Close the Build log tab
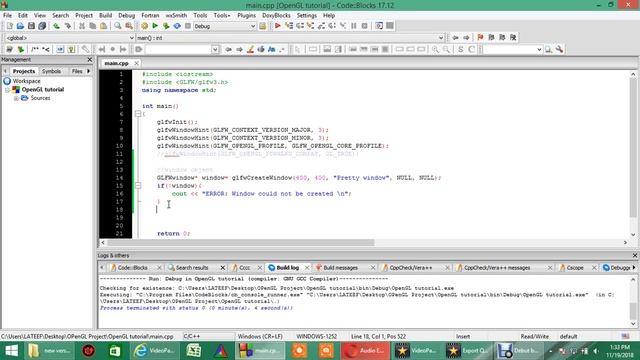Image resolution: width=640 pixels, height=360 pixels. coord(307,268)
